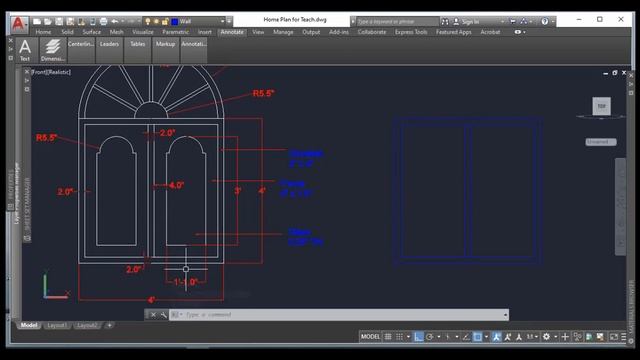Image resolution: width=640 pixels, height=360 pixels.
Task: Open the View ribbon tab
Action: pyautogui.click(x=258, y=32)
